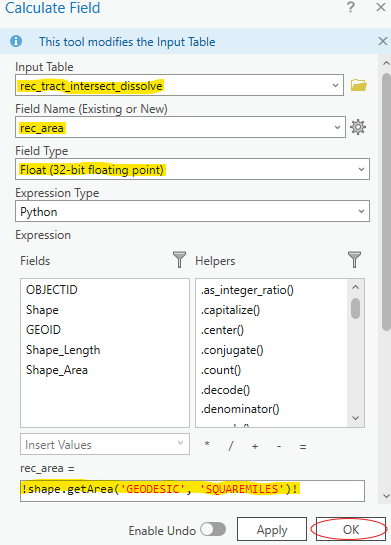Insert the multiply operator
This screenshot has width=391, height=545.
pos(207,445)
